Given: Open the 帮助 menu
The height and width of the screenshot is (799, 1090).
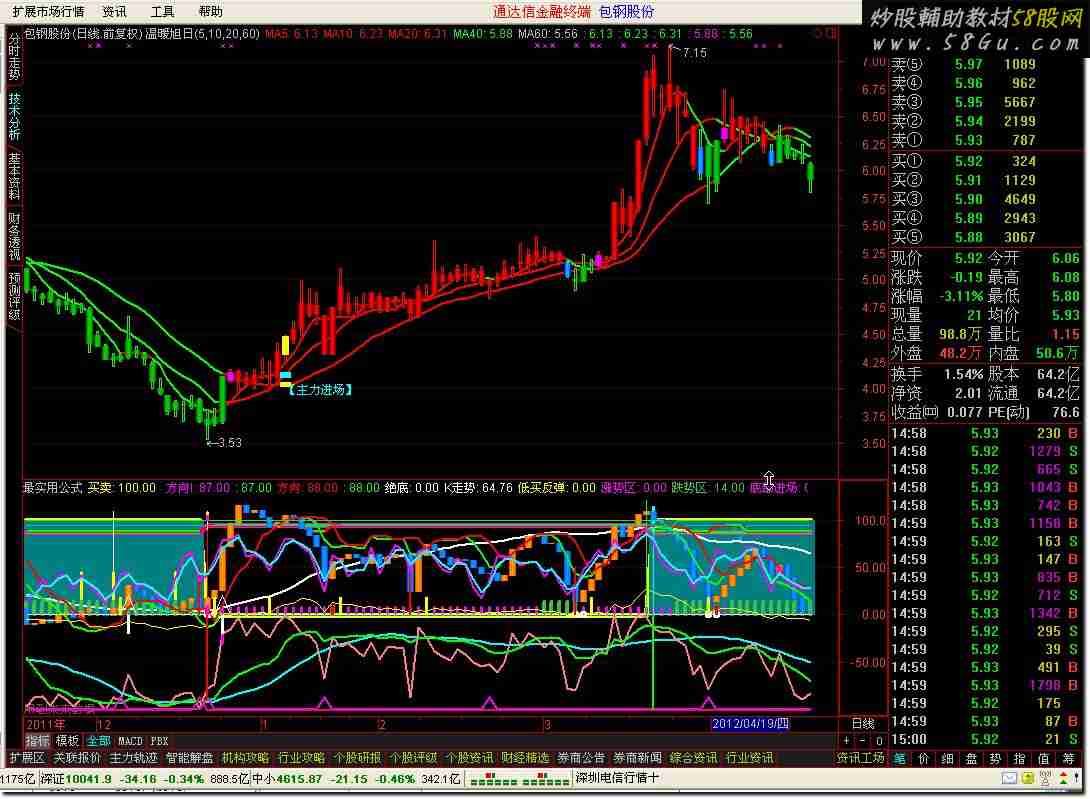Looking at the screenshot, I should click(x=211, y=12).
